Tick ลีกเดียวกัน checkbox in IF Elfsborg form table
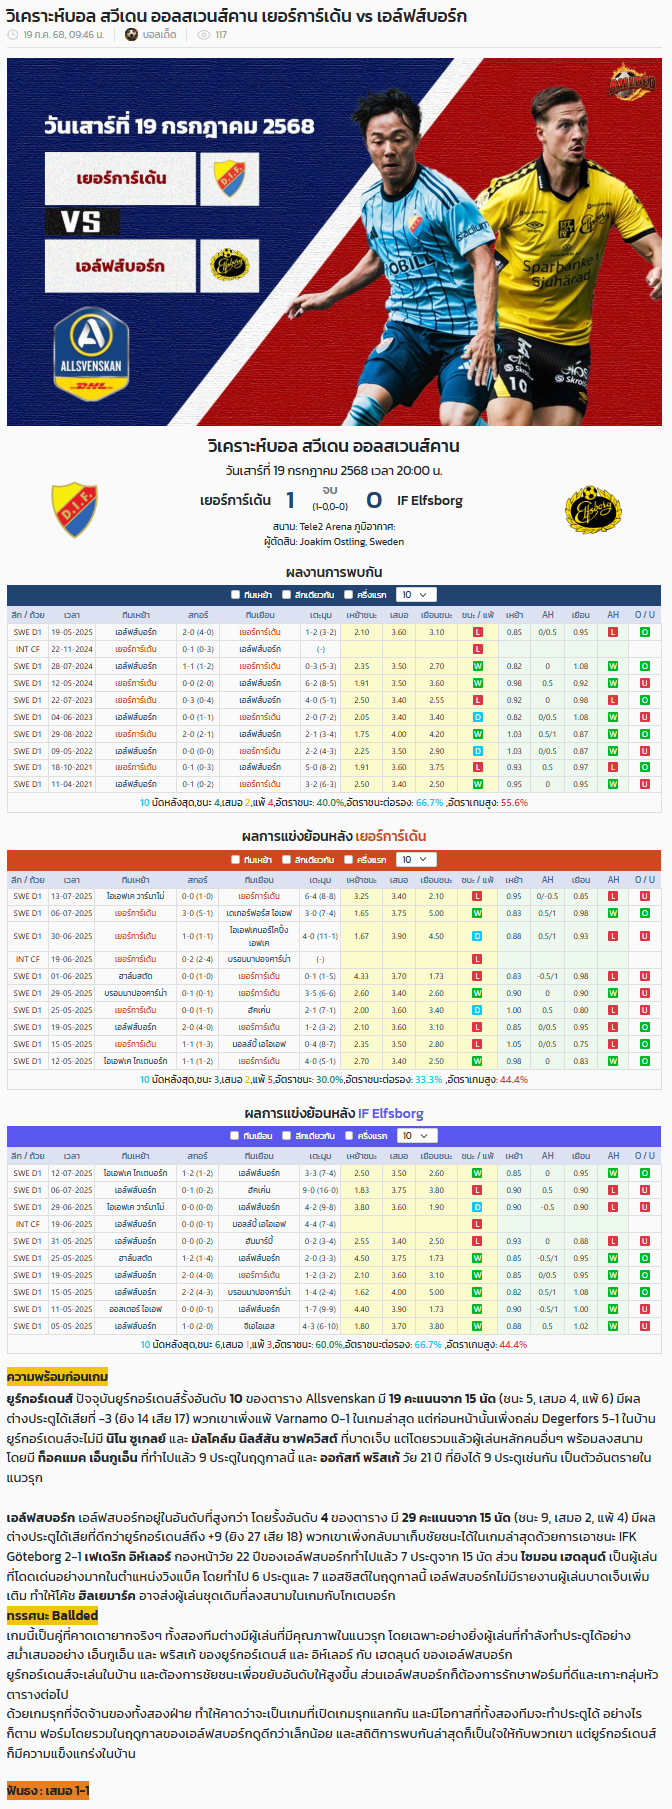This screenshot has width=672, height=1809. [x=286, y=1136]
